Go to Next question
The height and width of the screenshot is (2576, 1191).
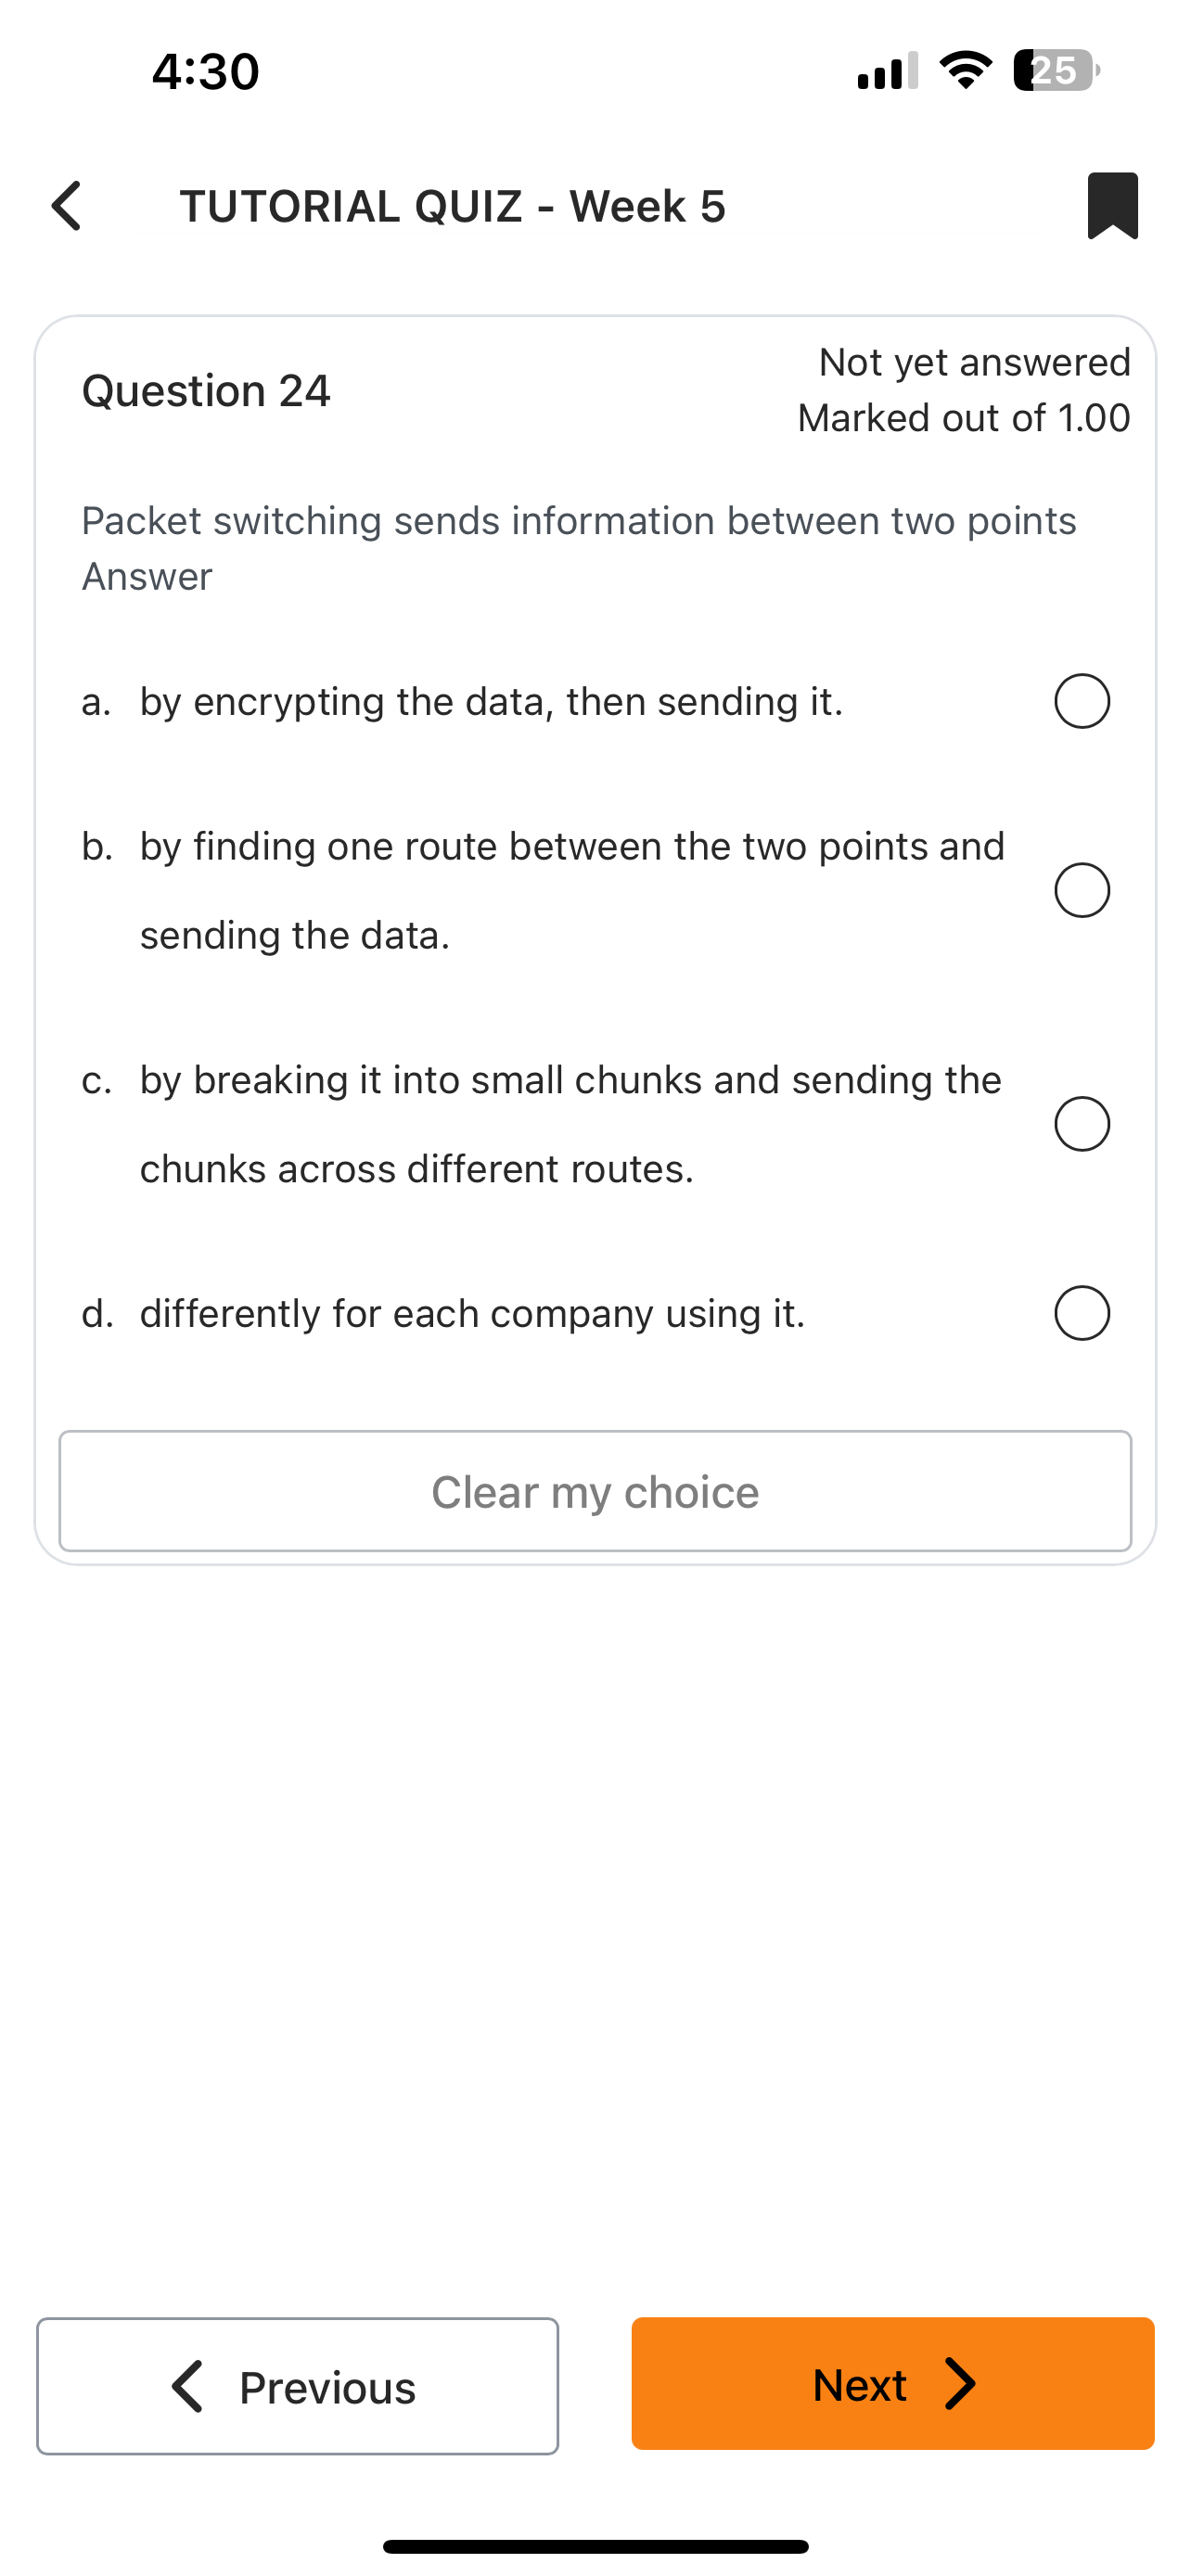pyautogui.click(x=892, y=2384)
